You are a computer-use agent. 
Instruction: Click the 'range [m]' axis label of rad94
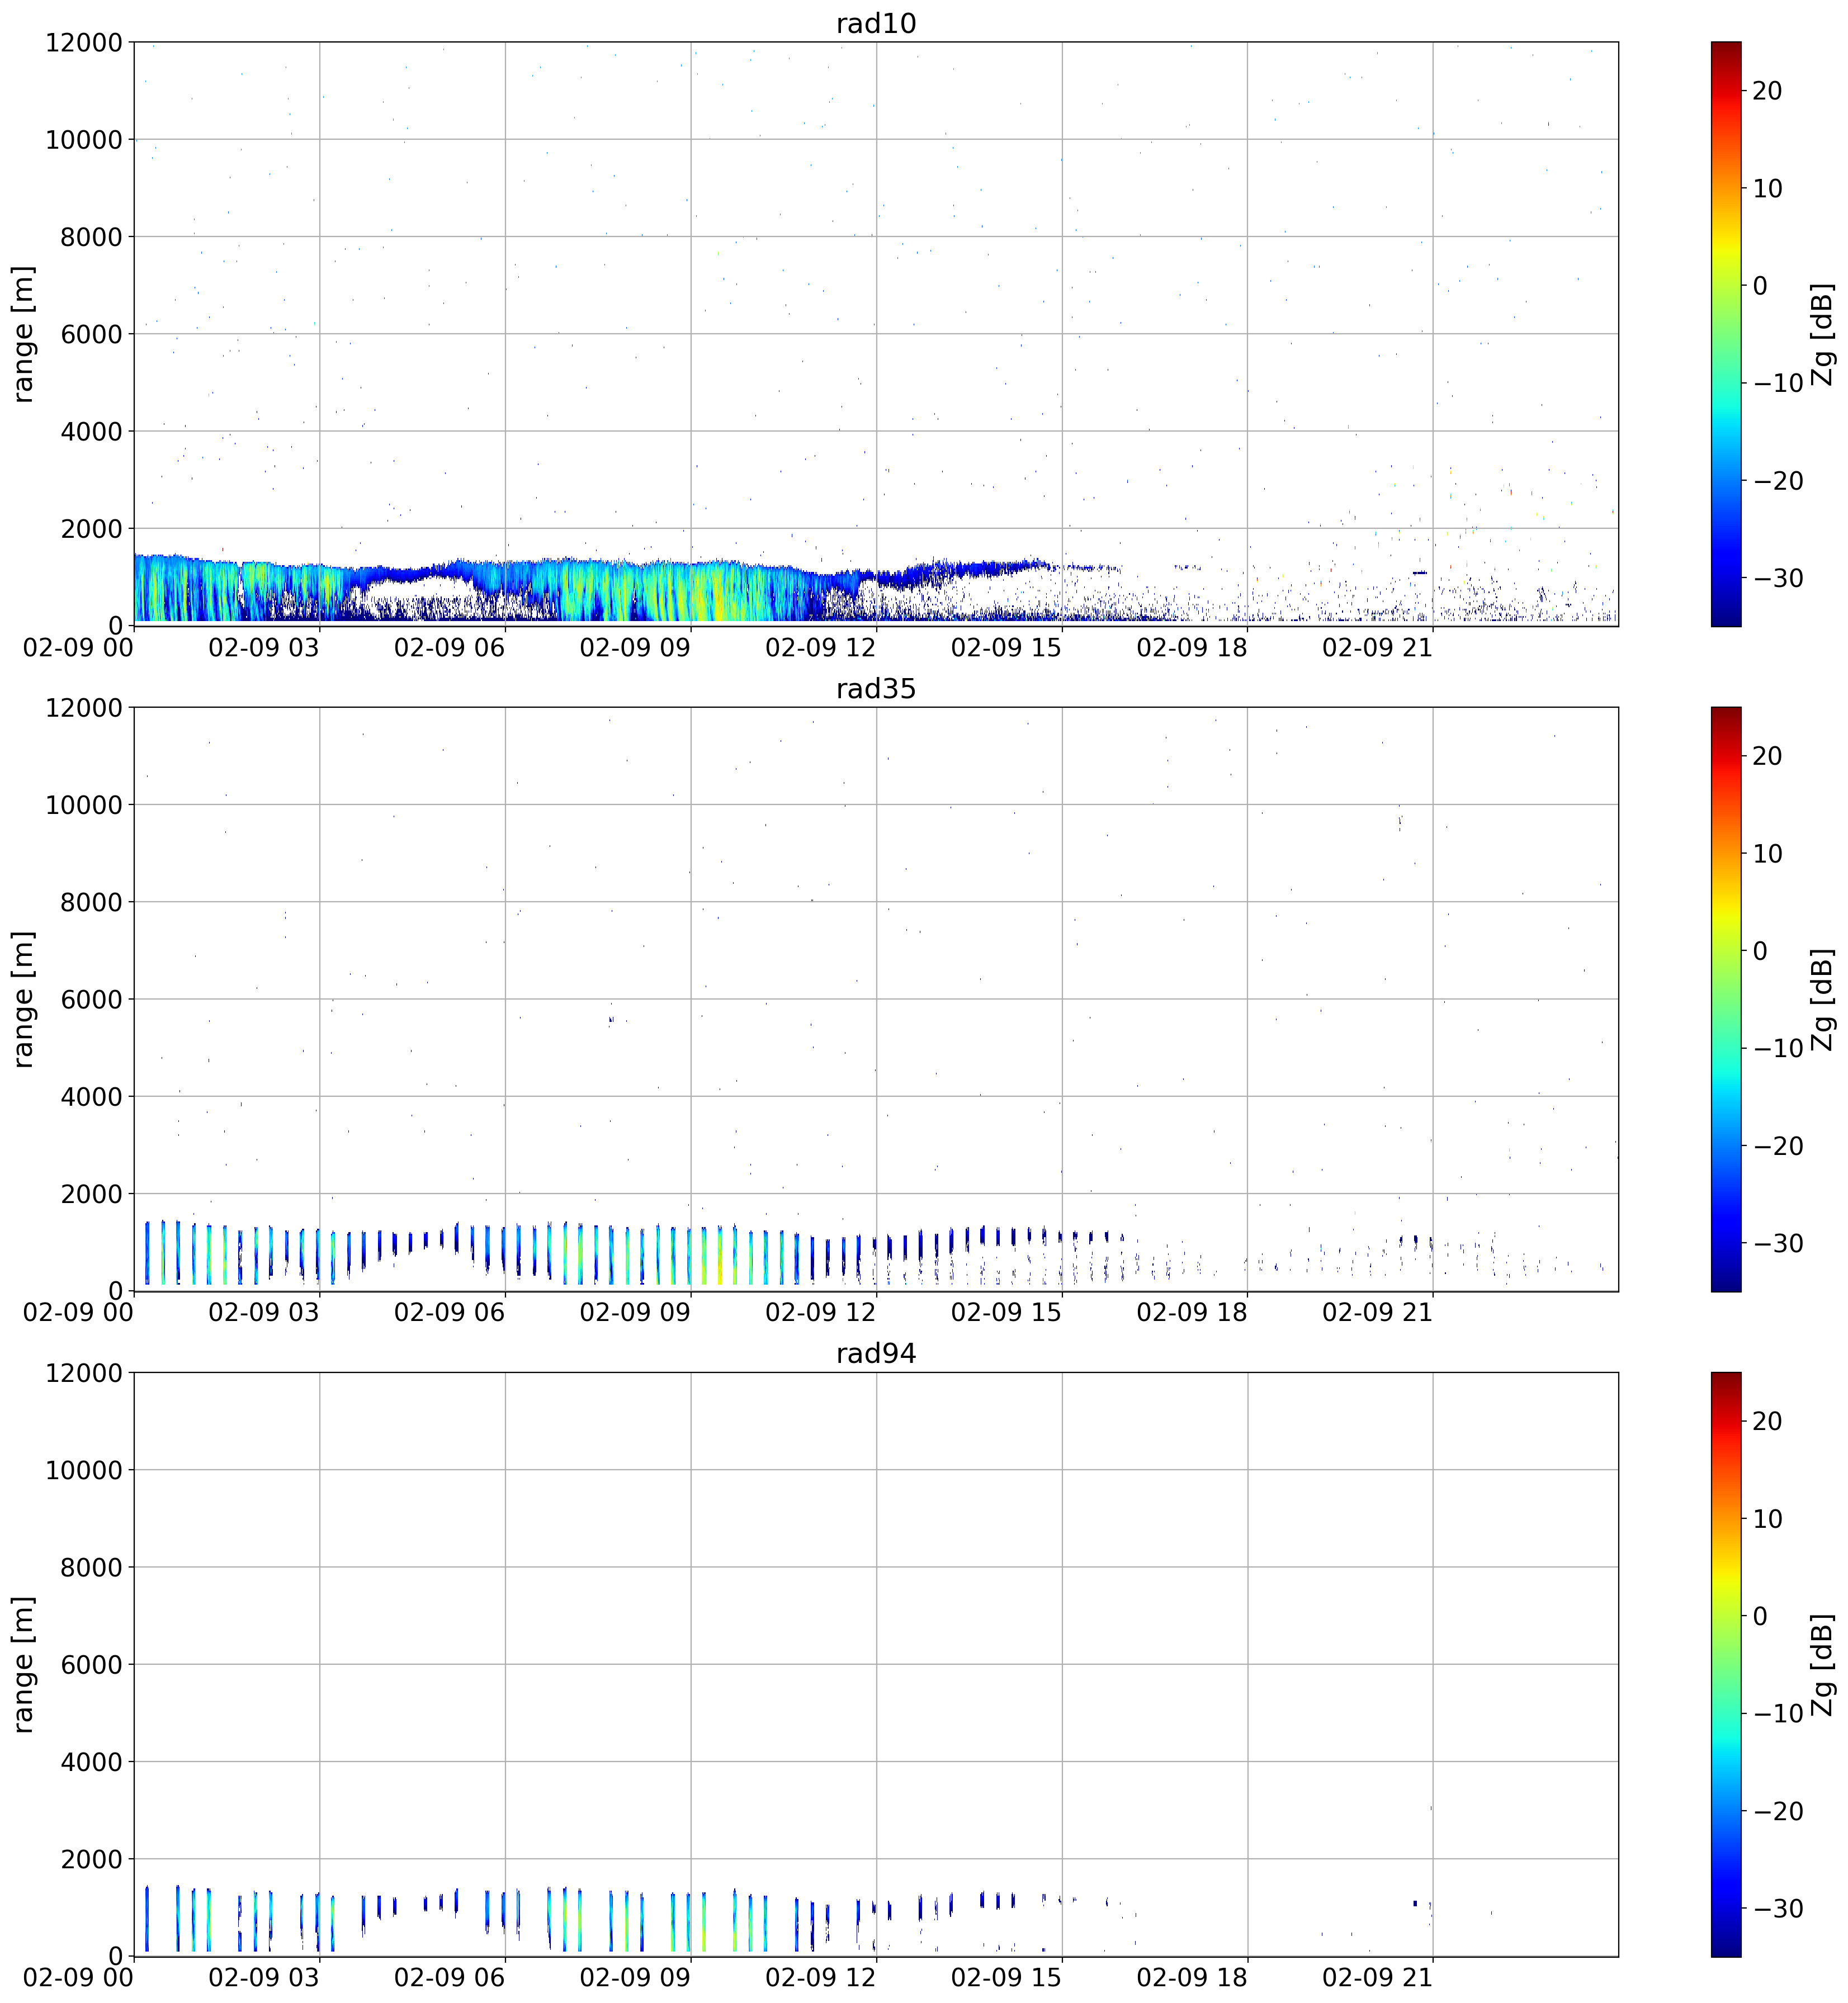24,1664
